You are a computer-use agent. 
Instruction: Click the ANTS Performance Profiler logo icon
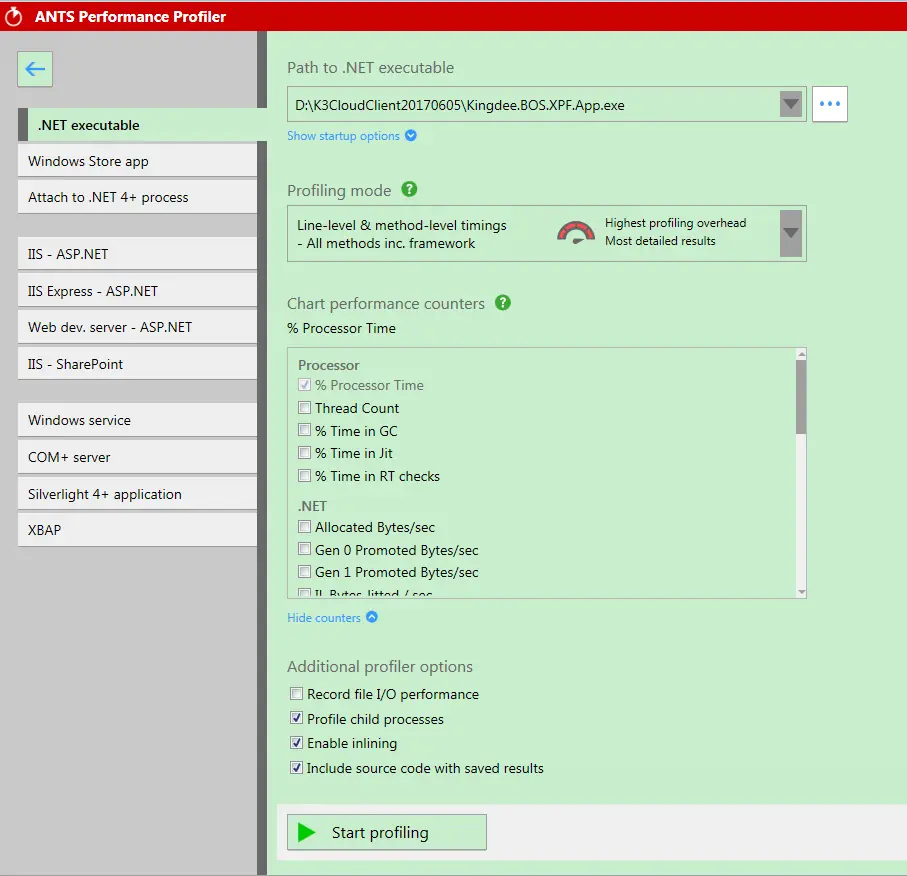coord(13,15)
